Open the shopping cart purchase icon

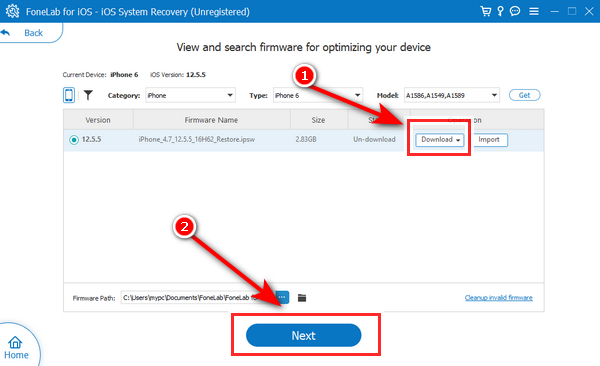click(x=486, y=11)
